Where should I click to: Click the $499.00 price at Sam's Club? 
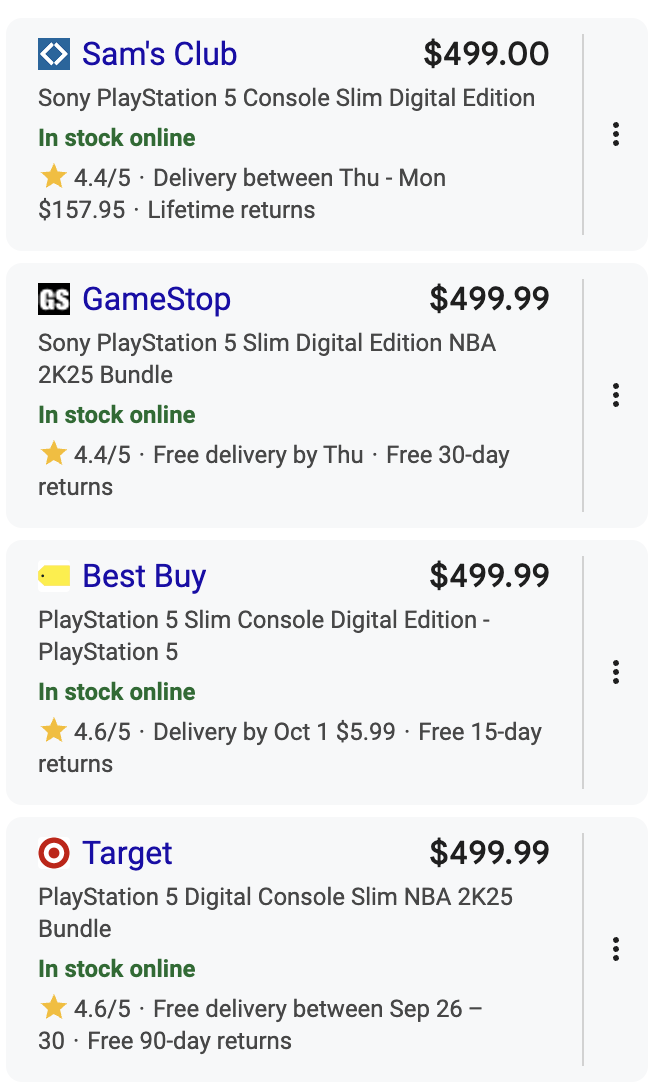pyautogui.click(x=486, y=54)
